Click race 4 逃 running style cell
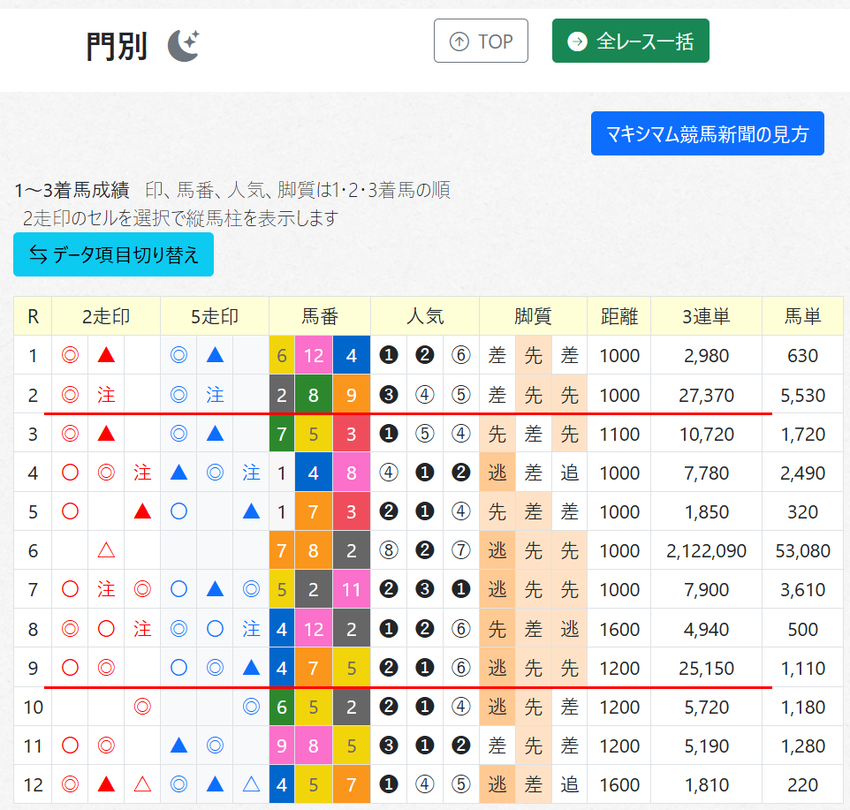This screenshot has width=850, height=810. (x=497, y=472)
